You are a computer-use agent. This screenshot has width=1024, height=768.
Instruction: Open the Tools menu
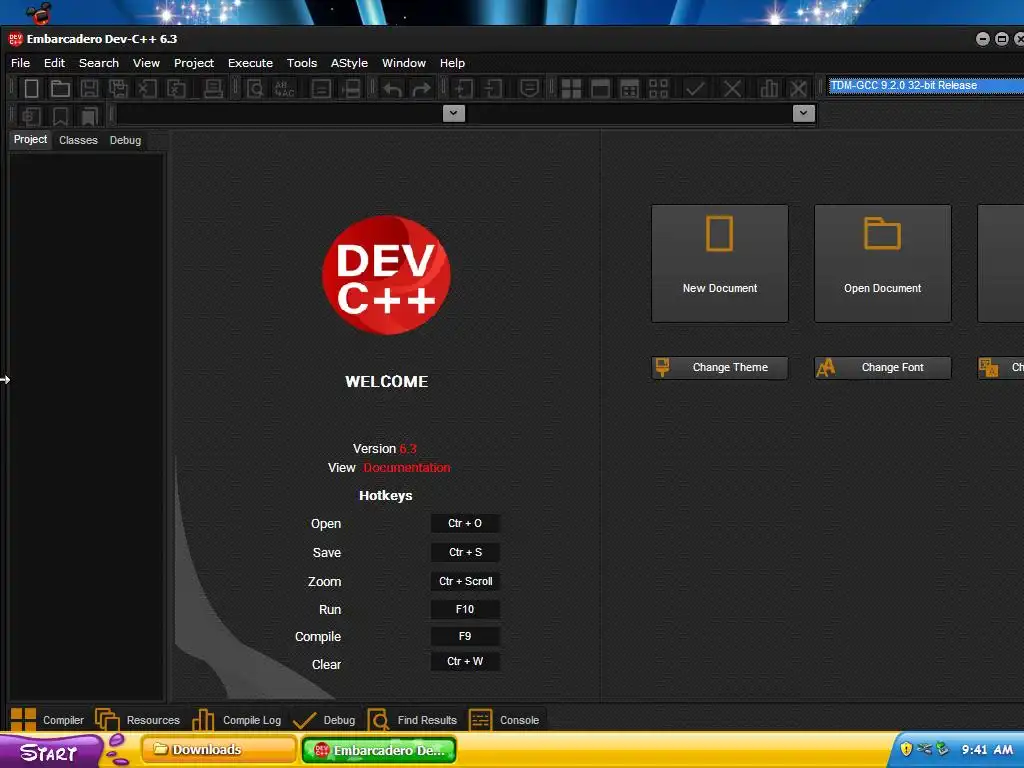tap(302, 63)
